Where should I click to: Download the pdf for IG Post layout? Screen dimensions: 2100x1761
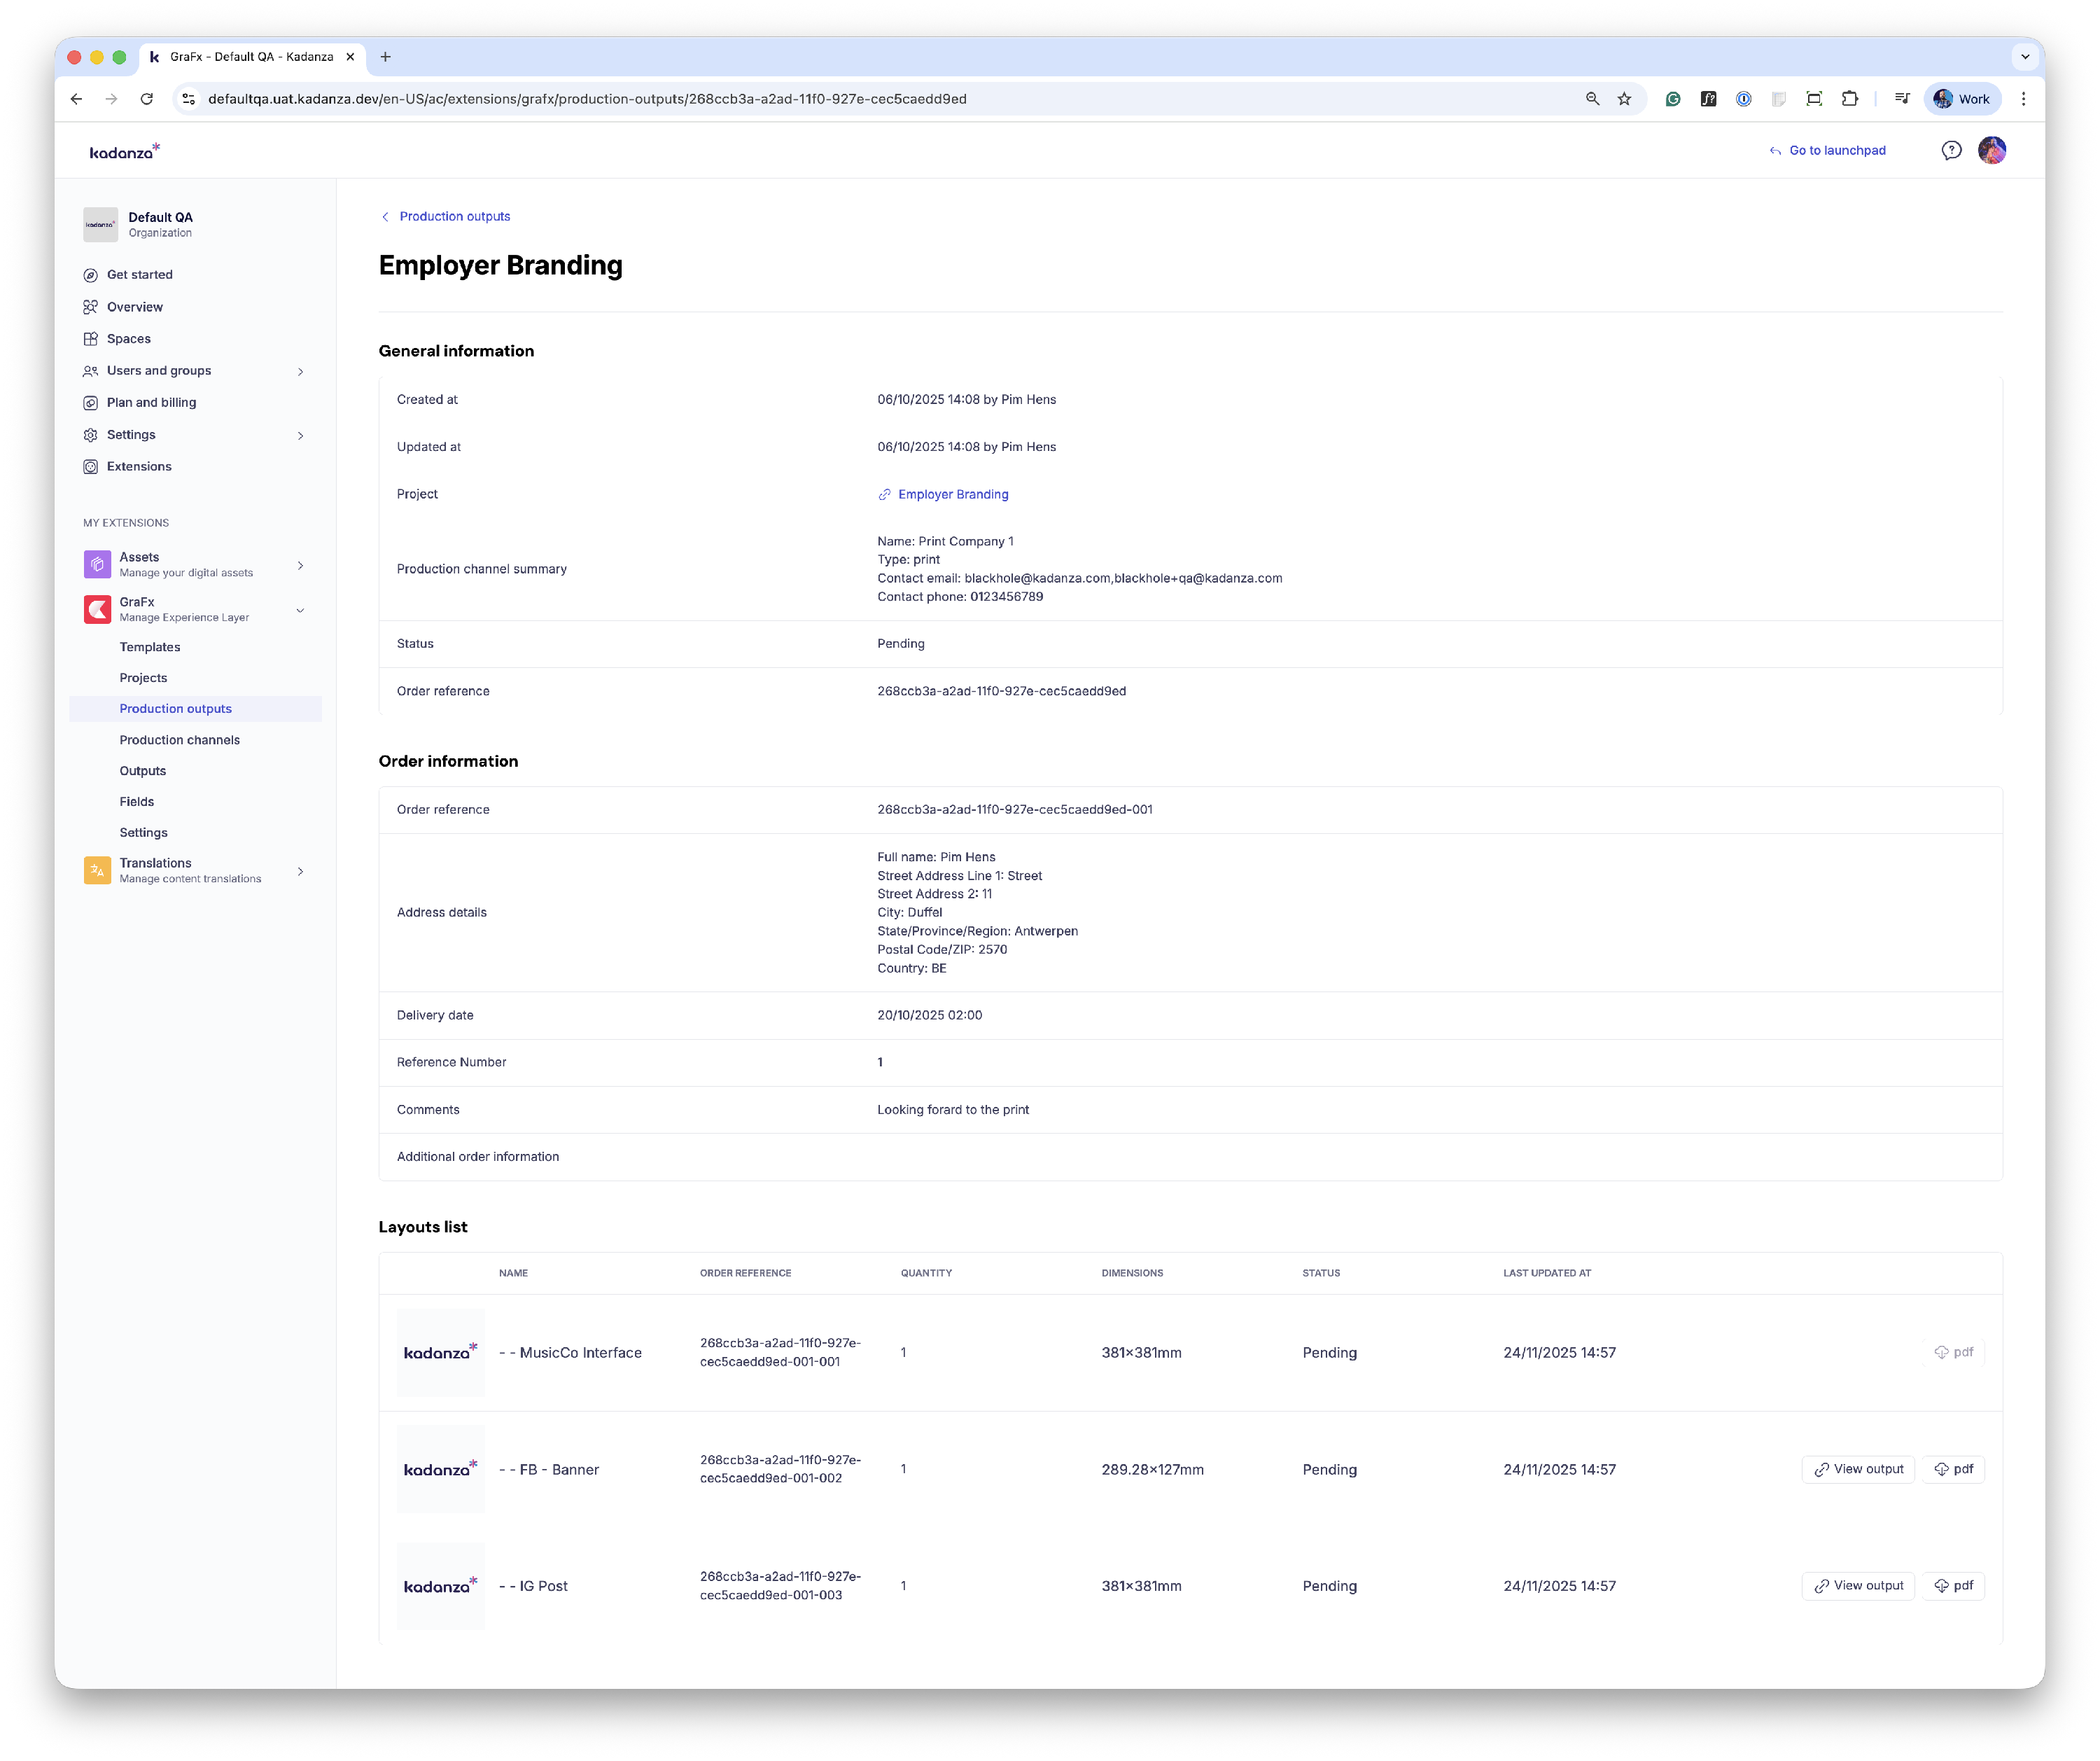point(1953,1585)
